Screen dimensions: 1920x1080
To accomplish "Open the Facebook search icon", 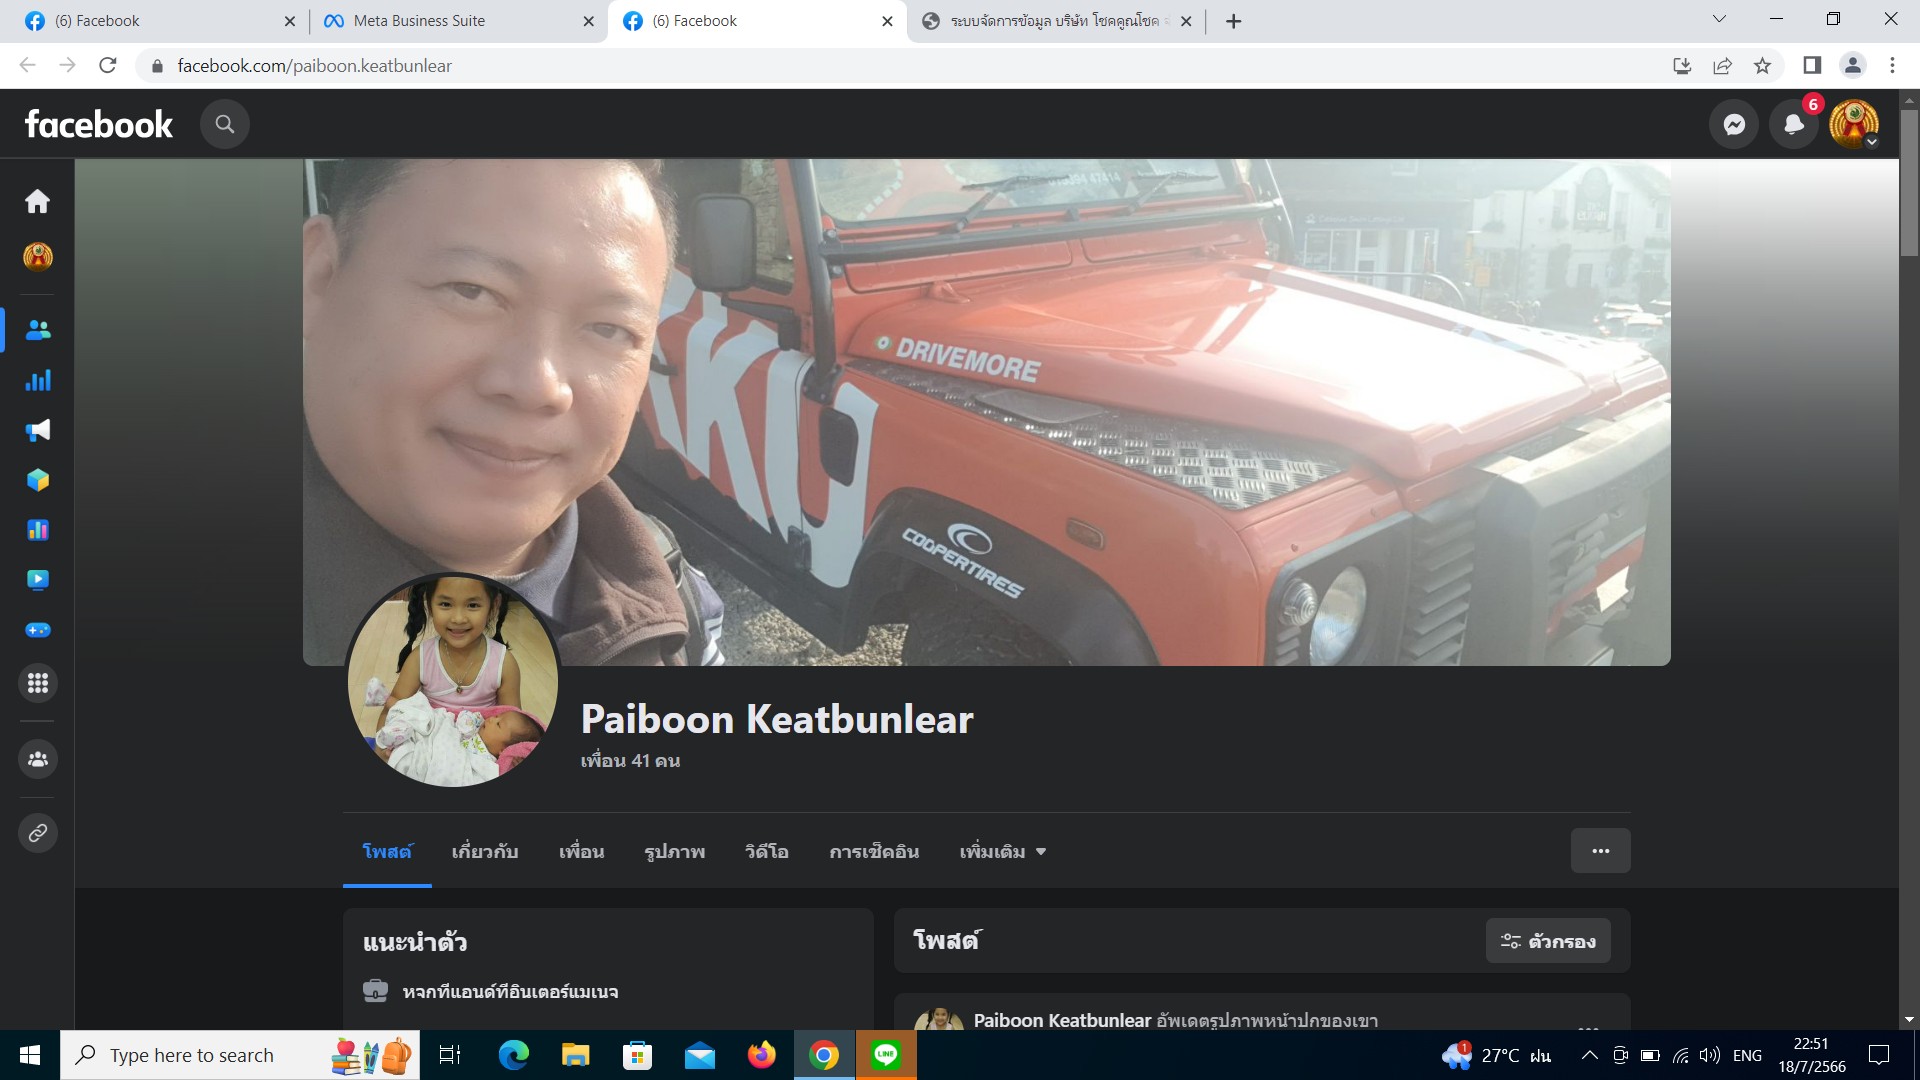I will [224, 124].
